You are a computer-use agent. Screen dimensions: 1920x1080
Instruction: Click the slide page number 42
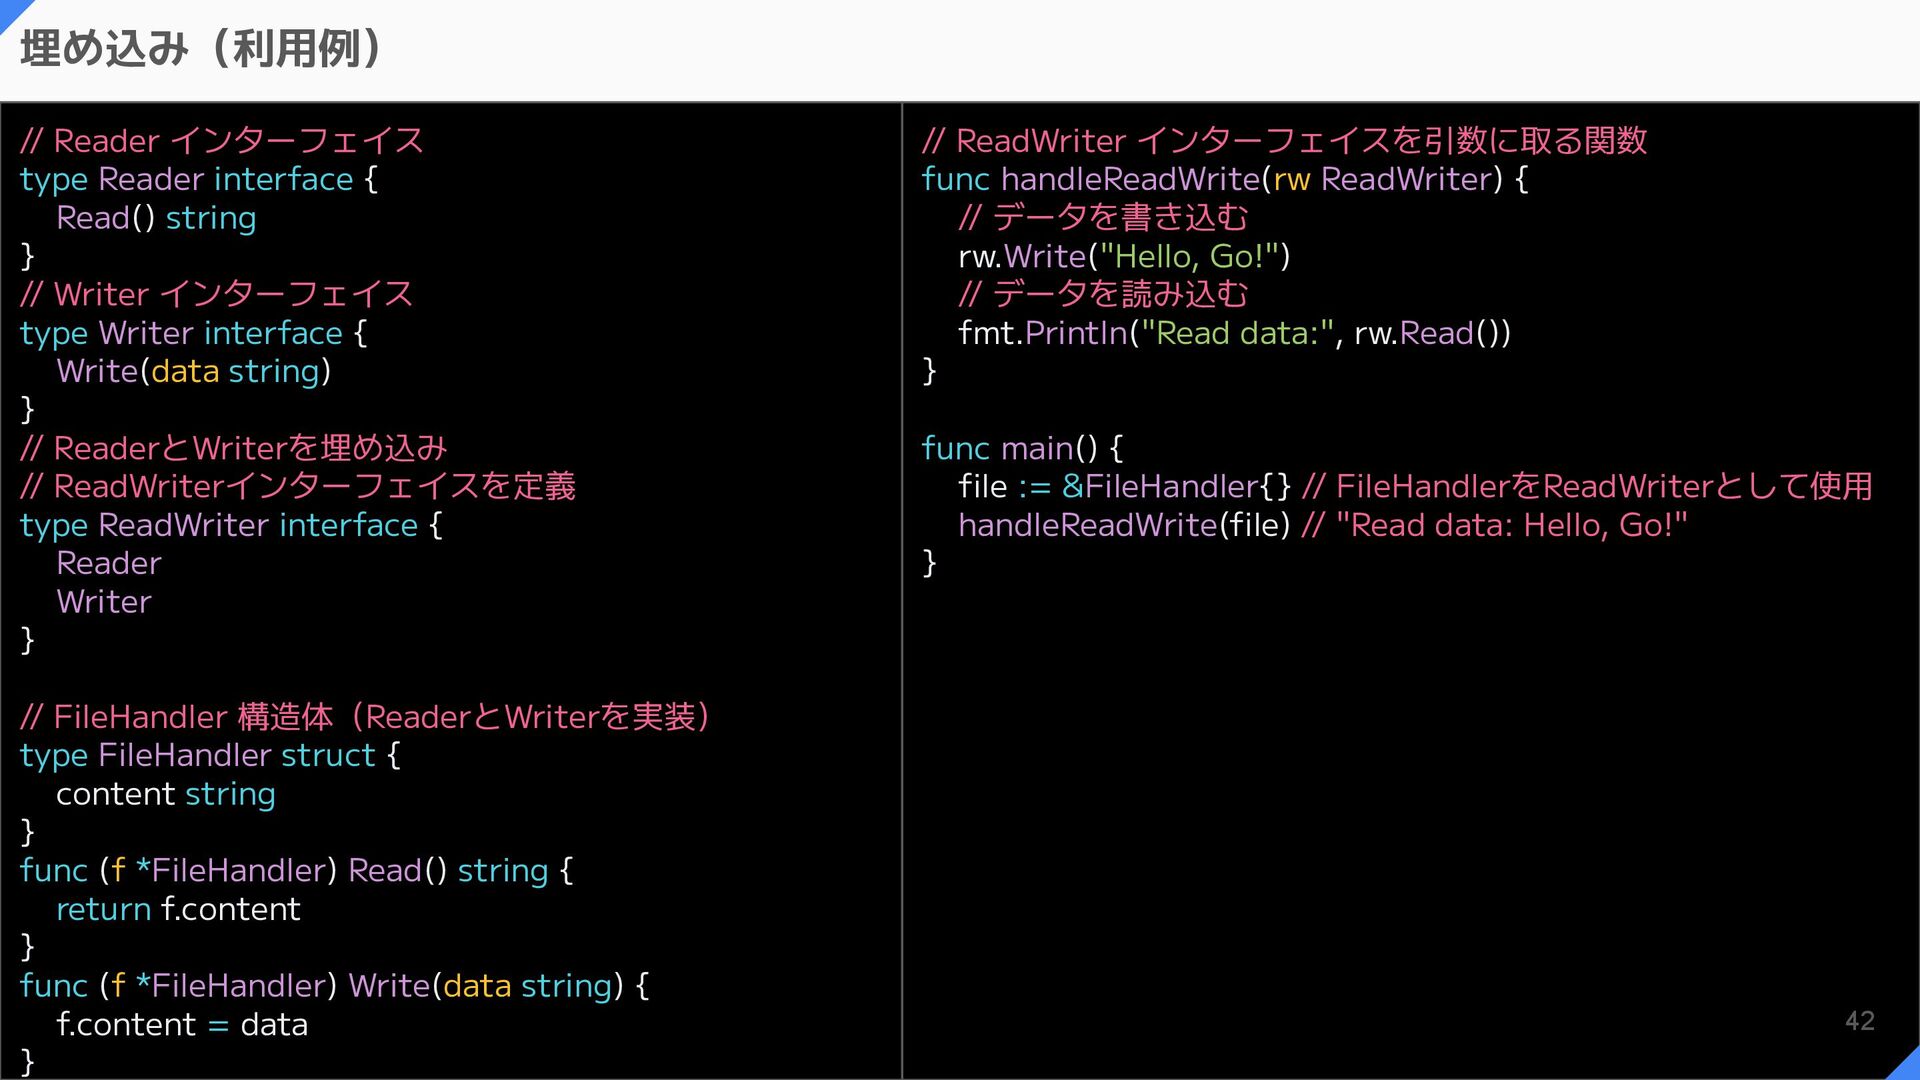click(x=1860, y=1021)
